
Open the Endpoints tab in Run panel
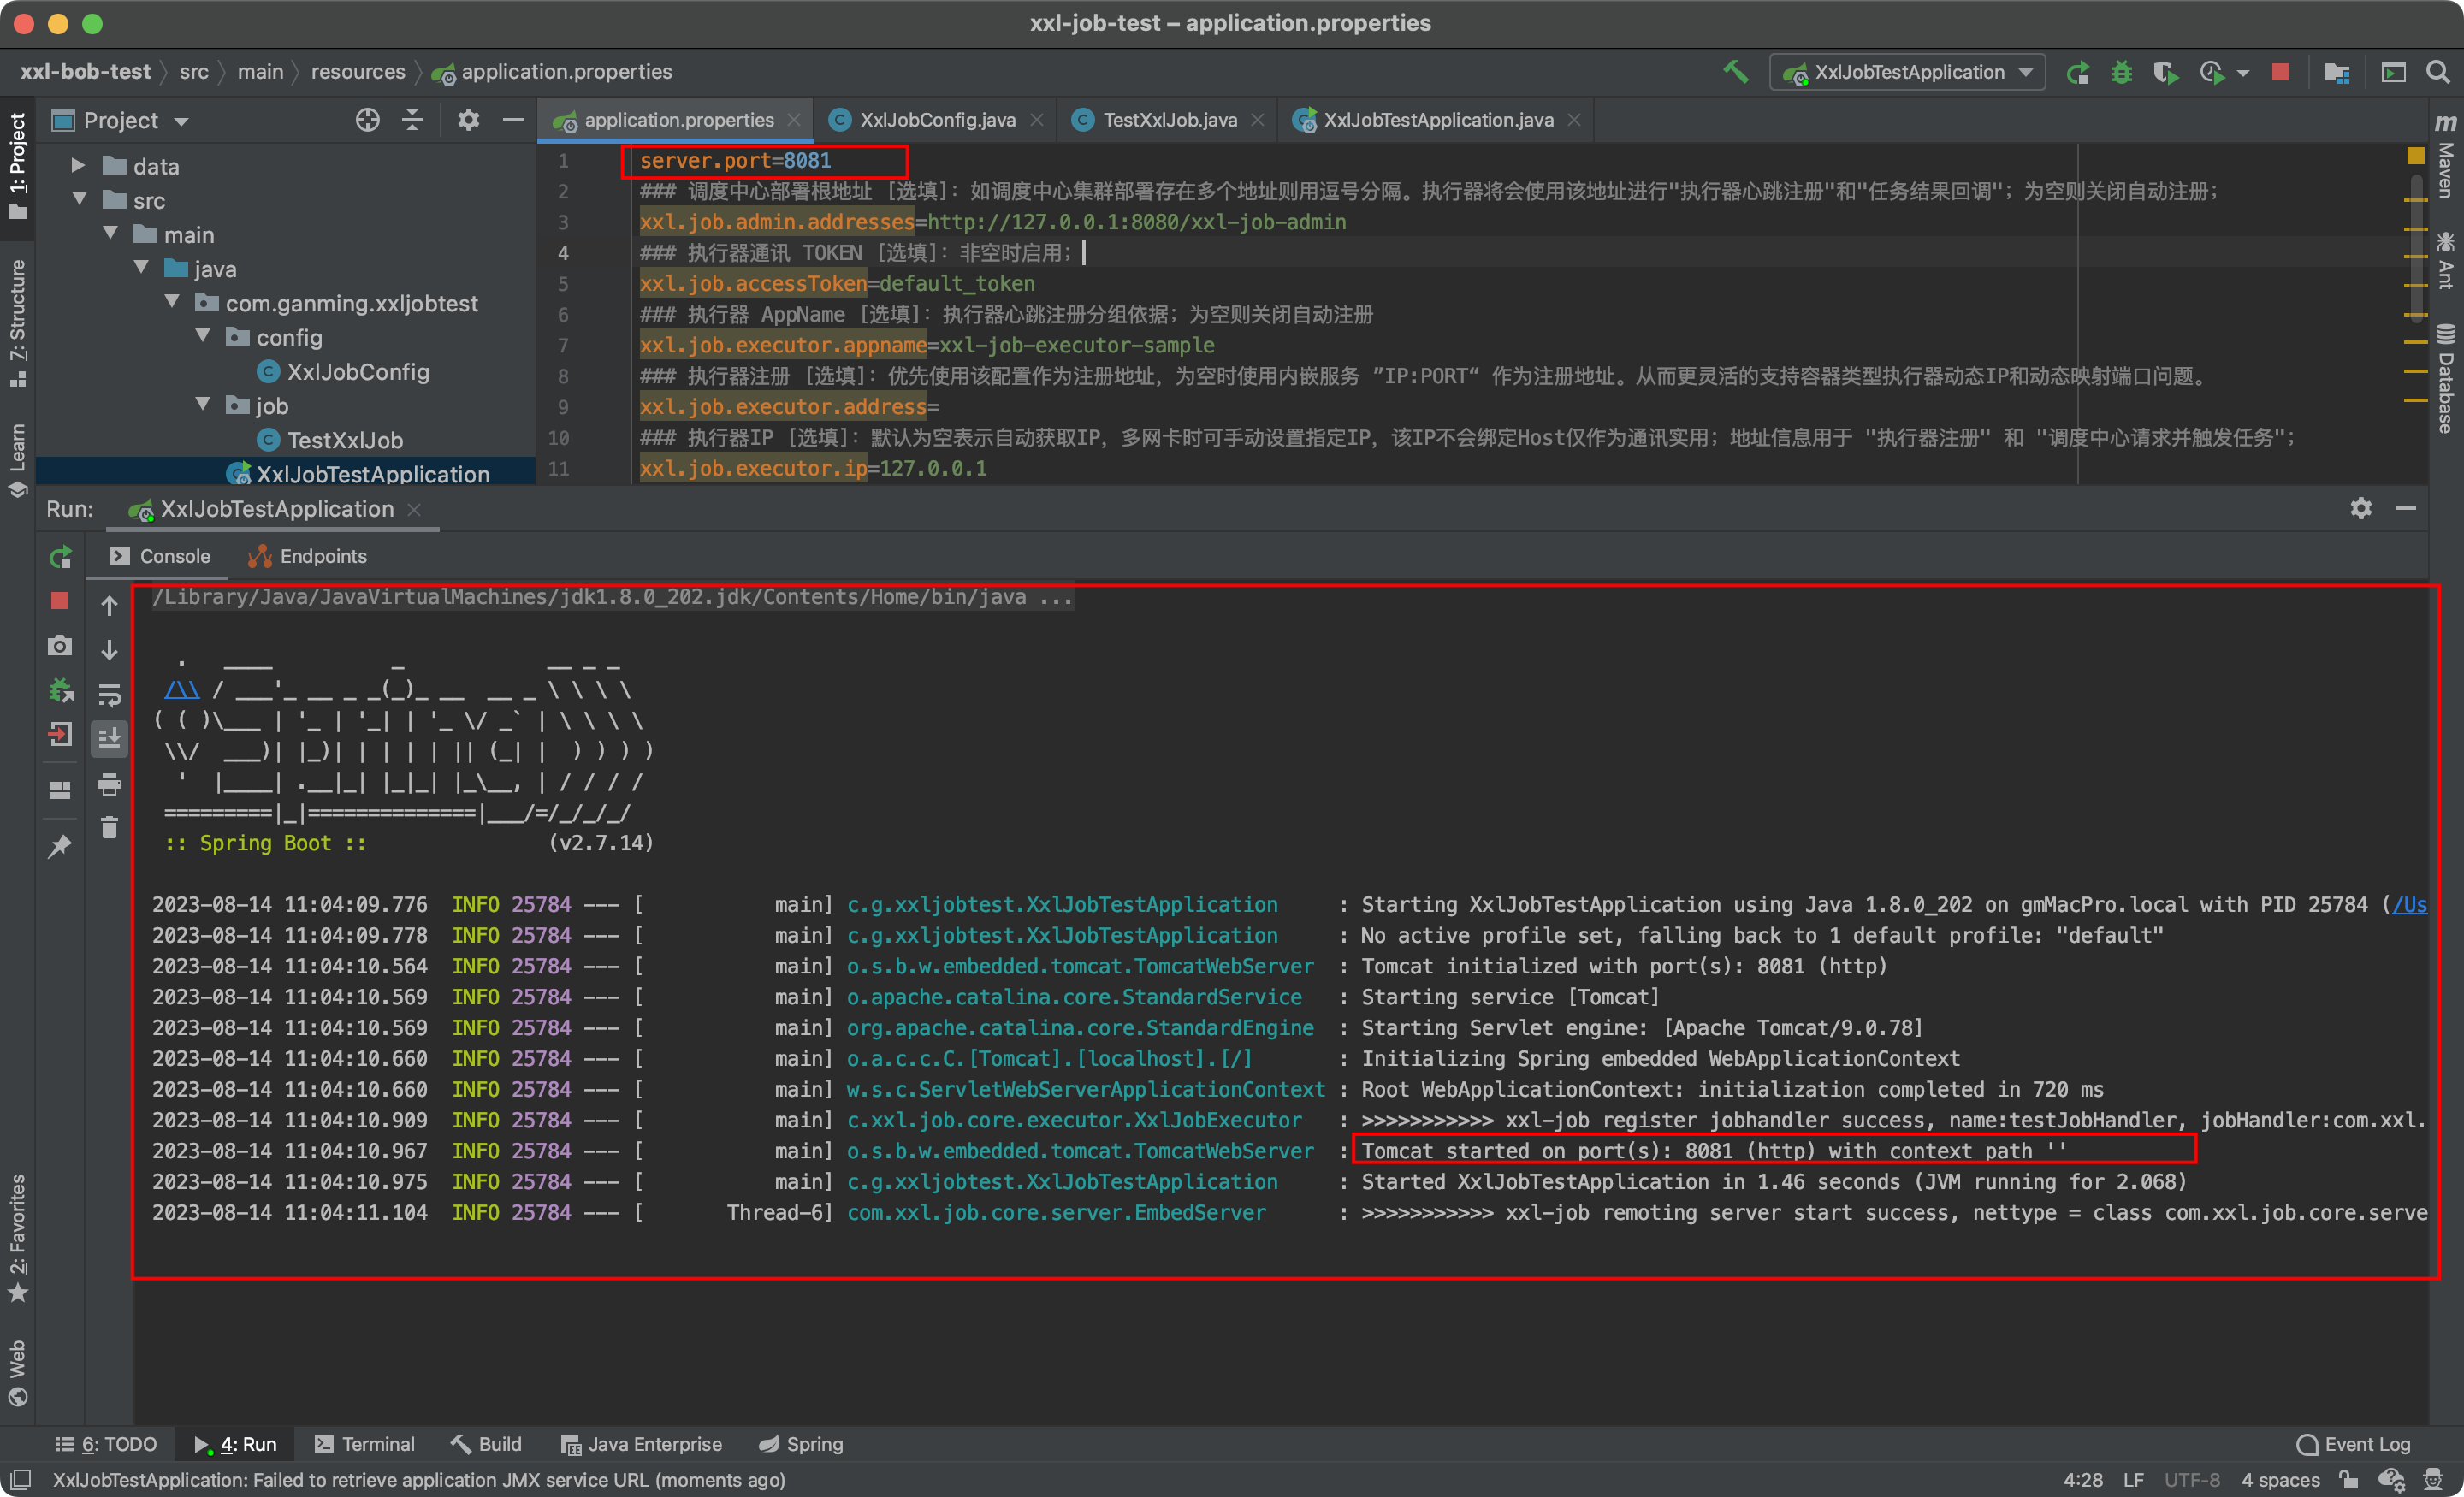coord(307,556)
